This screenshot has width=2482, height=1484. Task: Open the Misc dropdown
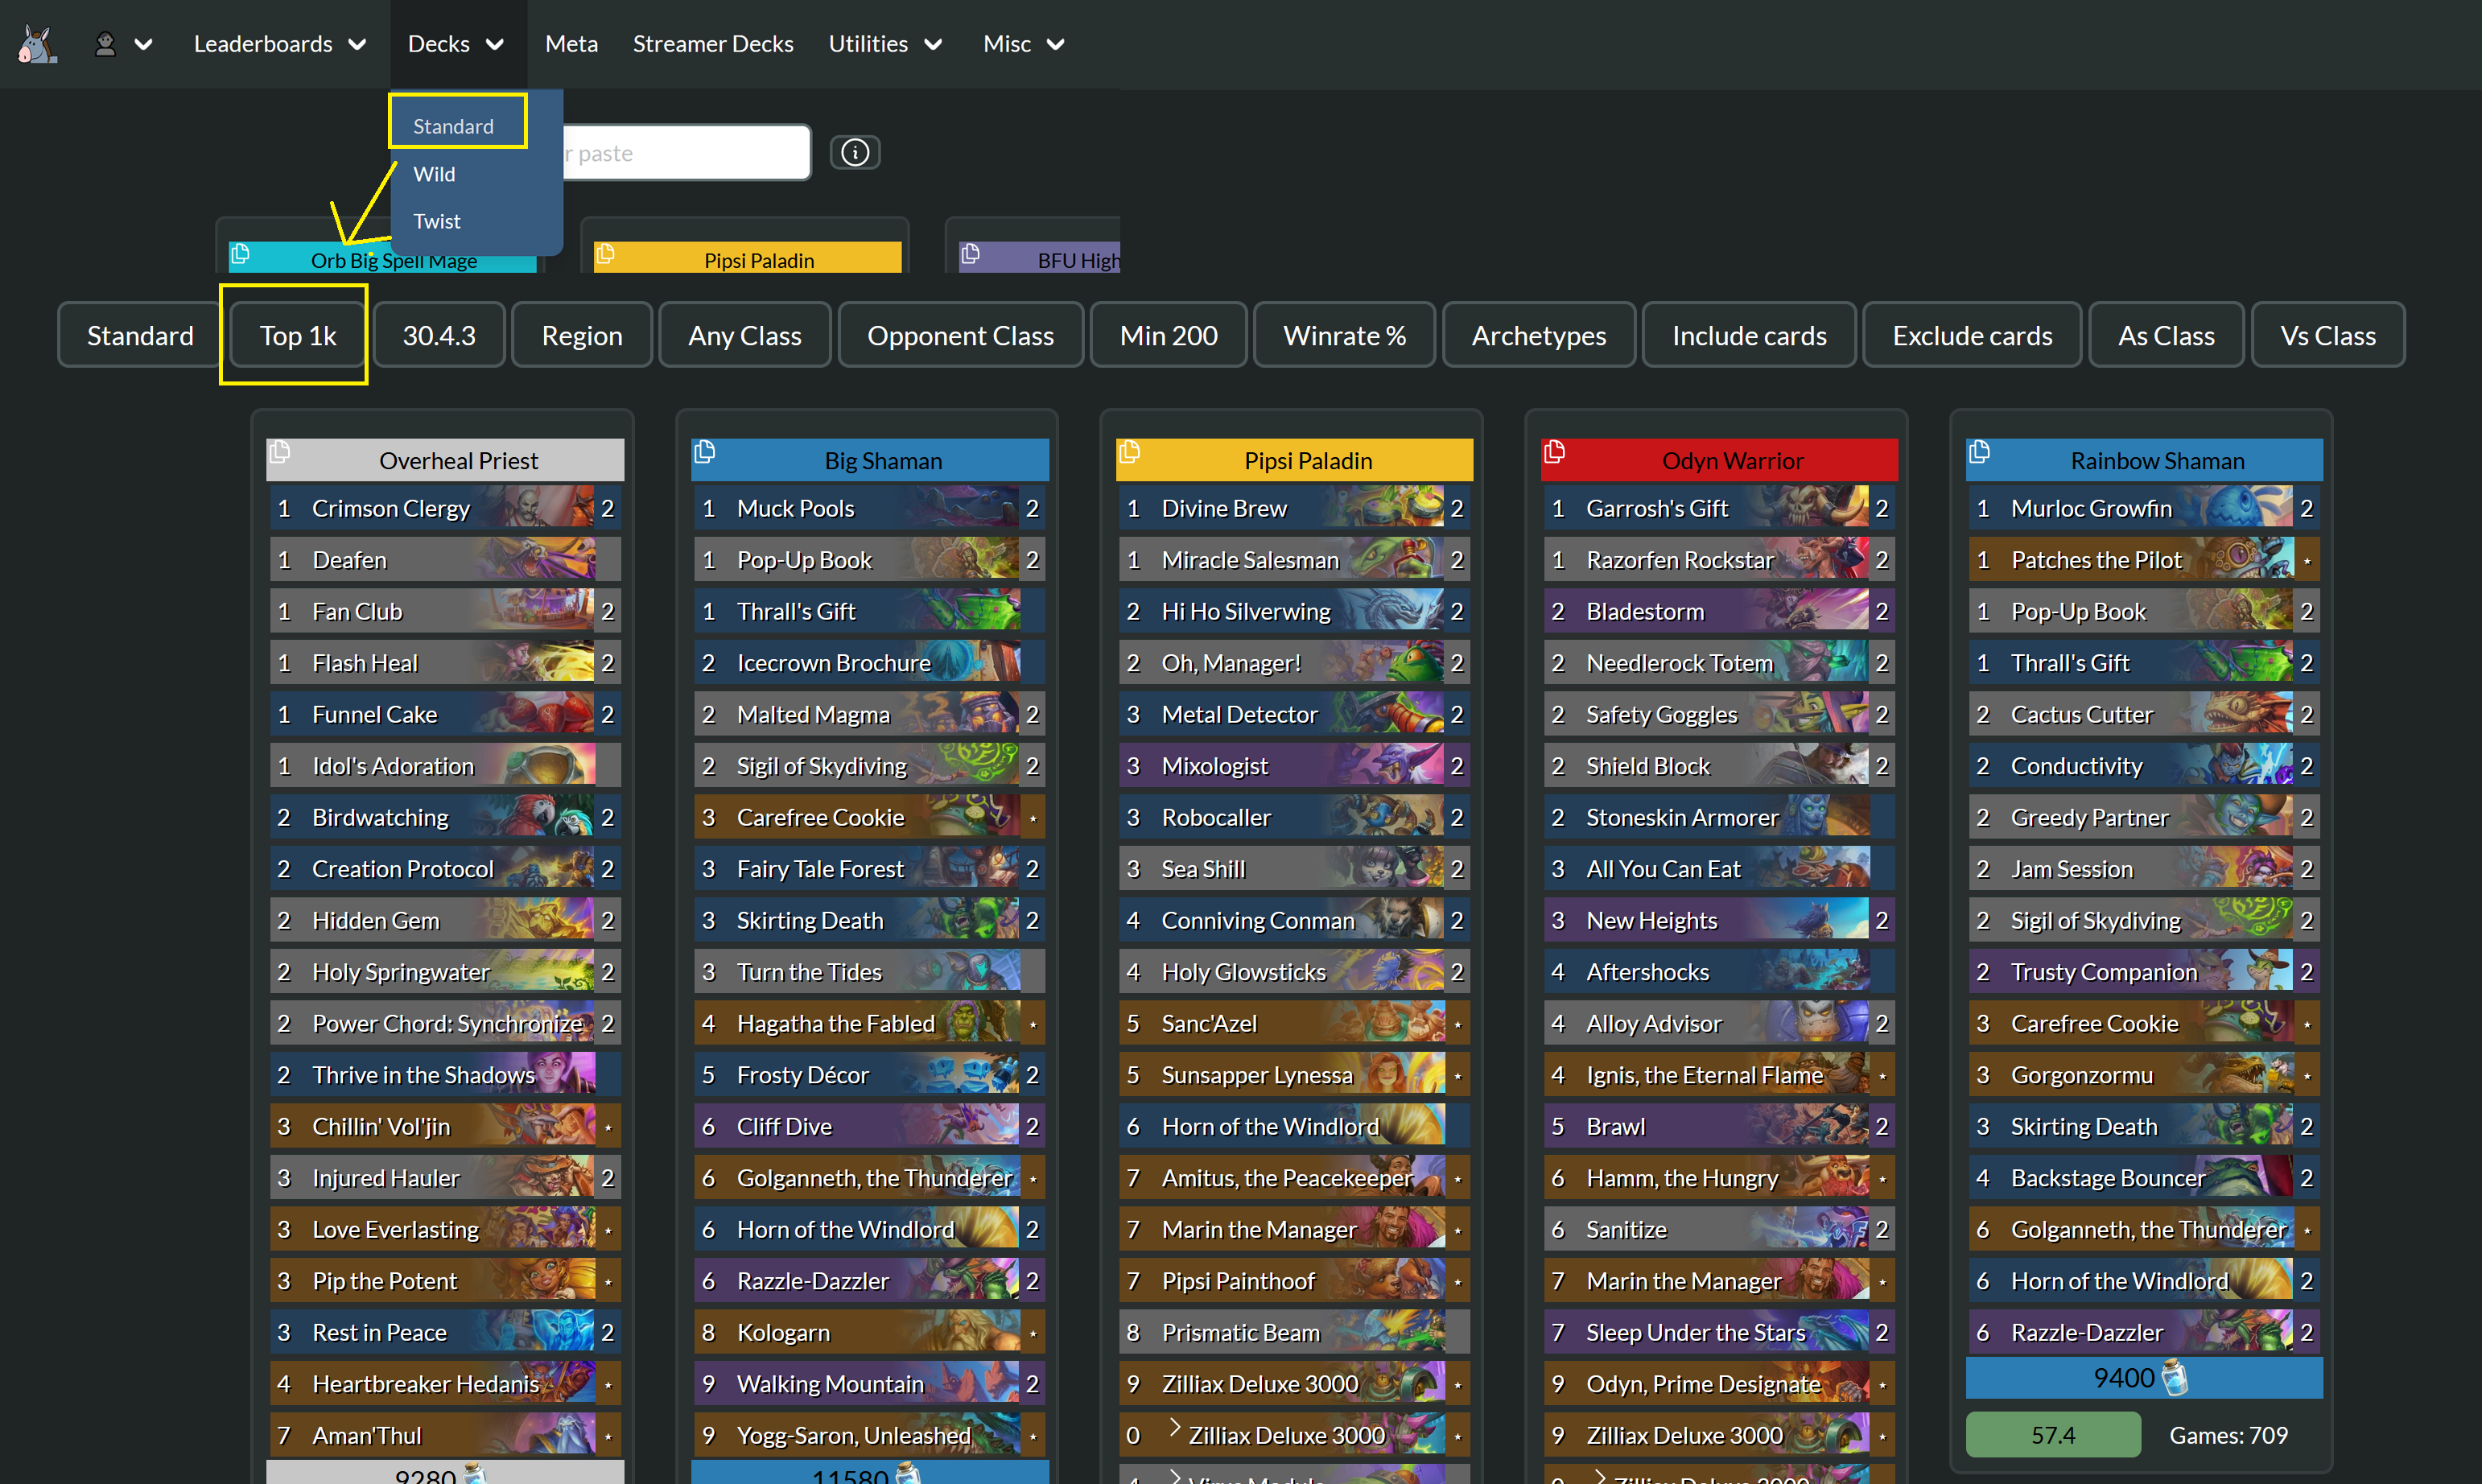(1024, 44)
